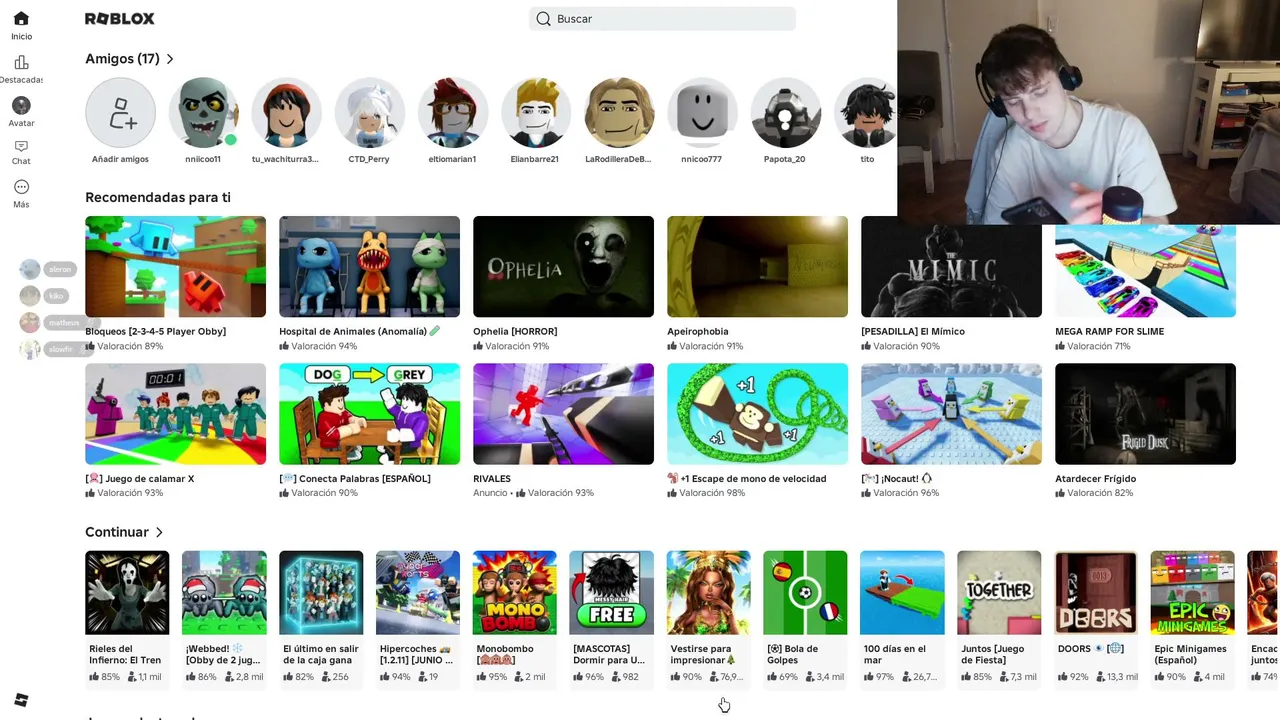Open the Bola de Golpes thumbnail
This screenshot has width=1280, height=720.
coord(805,593)
